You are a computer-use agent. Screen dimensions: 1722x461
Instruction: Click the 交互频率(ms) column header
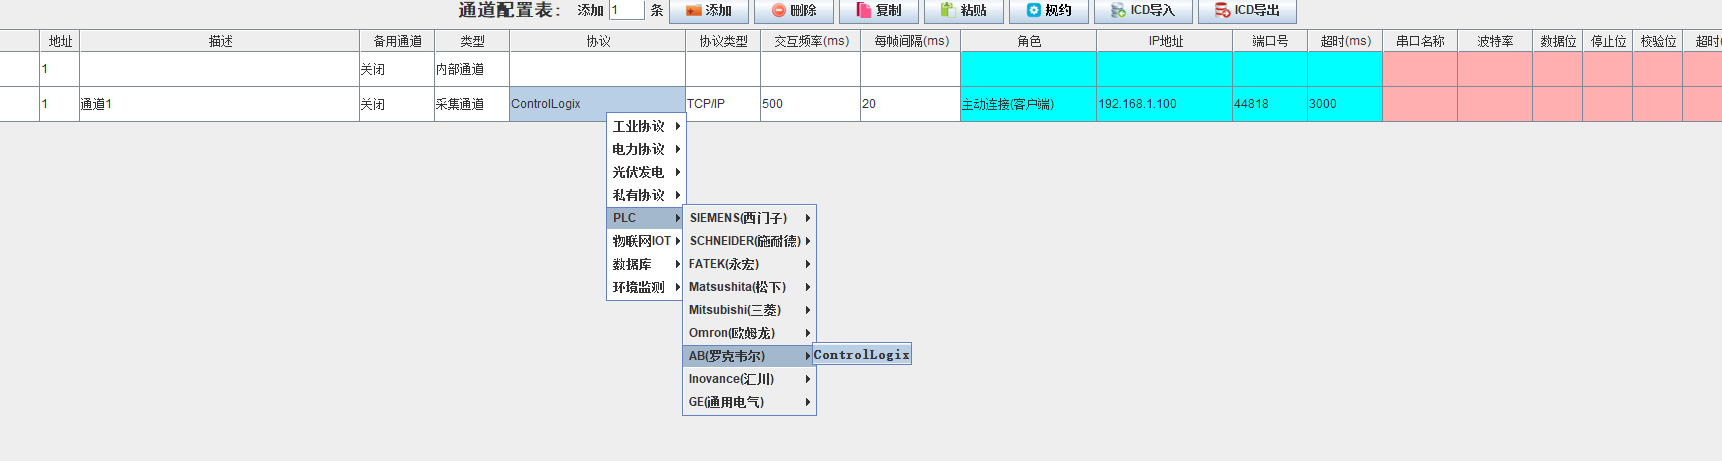(x=810, y=41)
